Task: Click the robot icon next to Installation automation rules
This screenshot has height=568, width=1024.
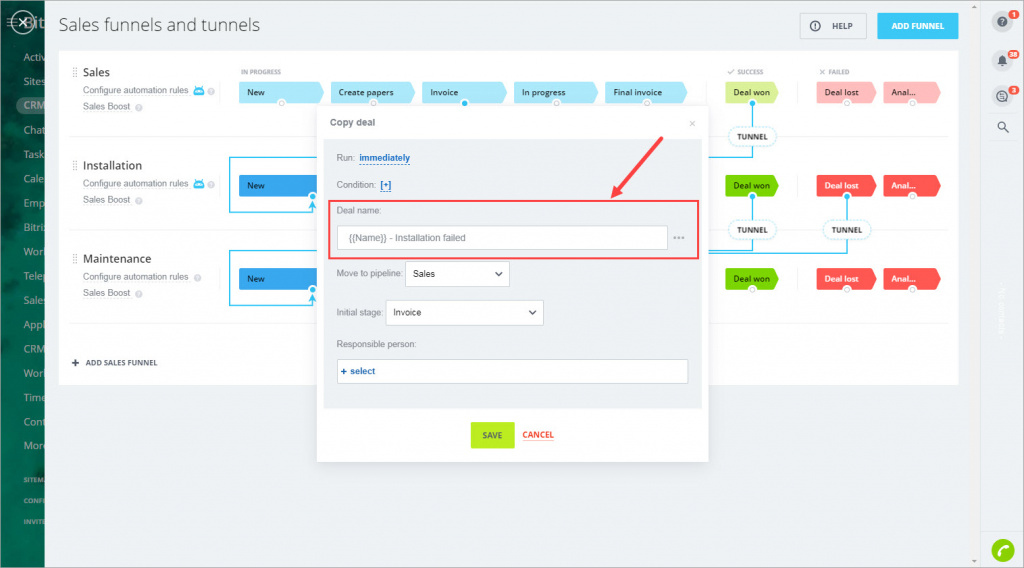Action: 199,184
